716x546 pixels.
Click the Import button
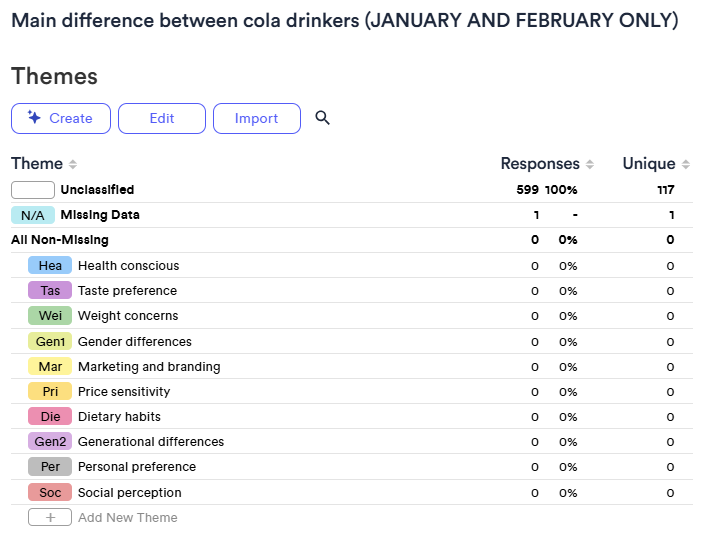click(x=256, y=118)
